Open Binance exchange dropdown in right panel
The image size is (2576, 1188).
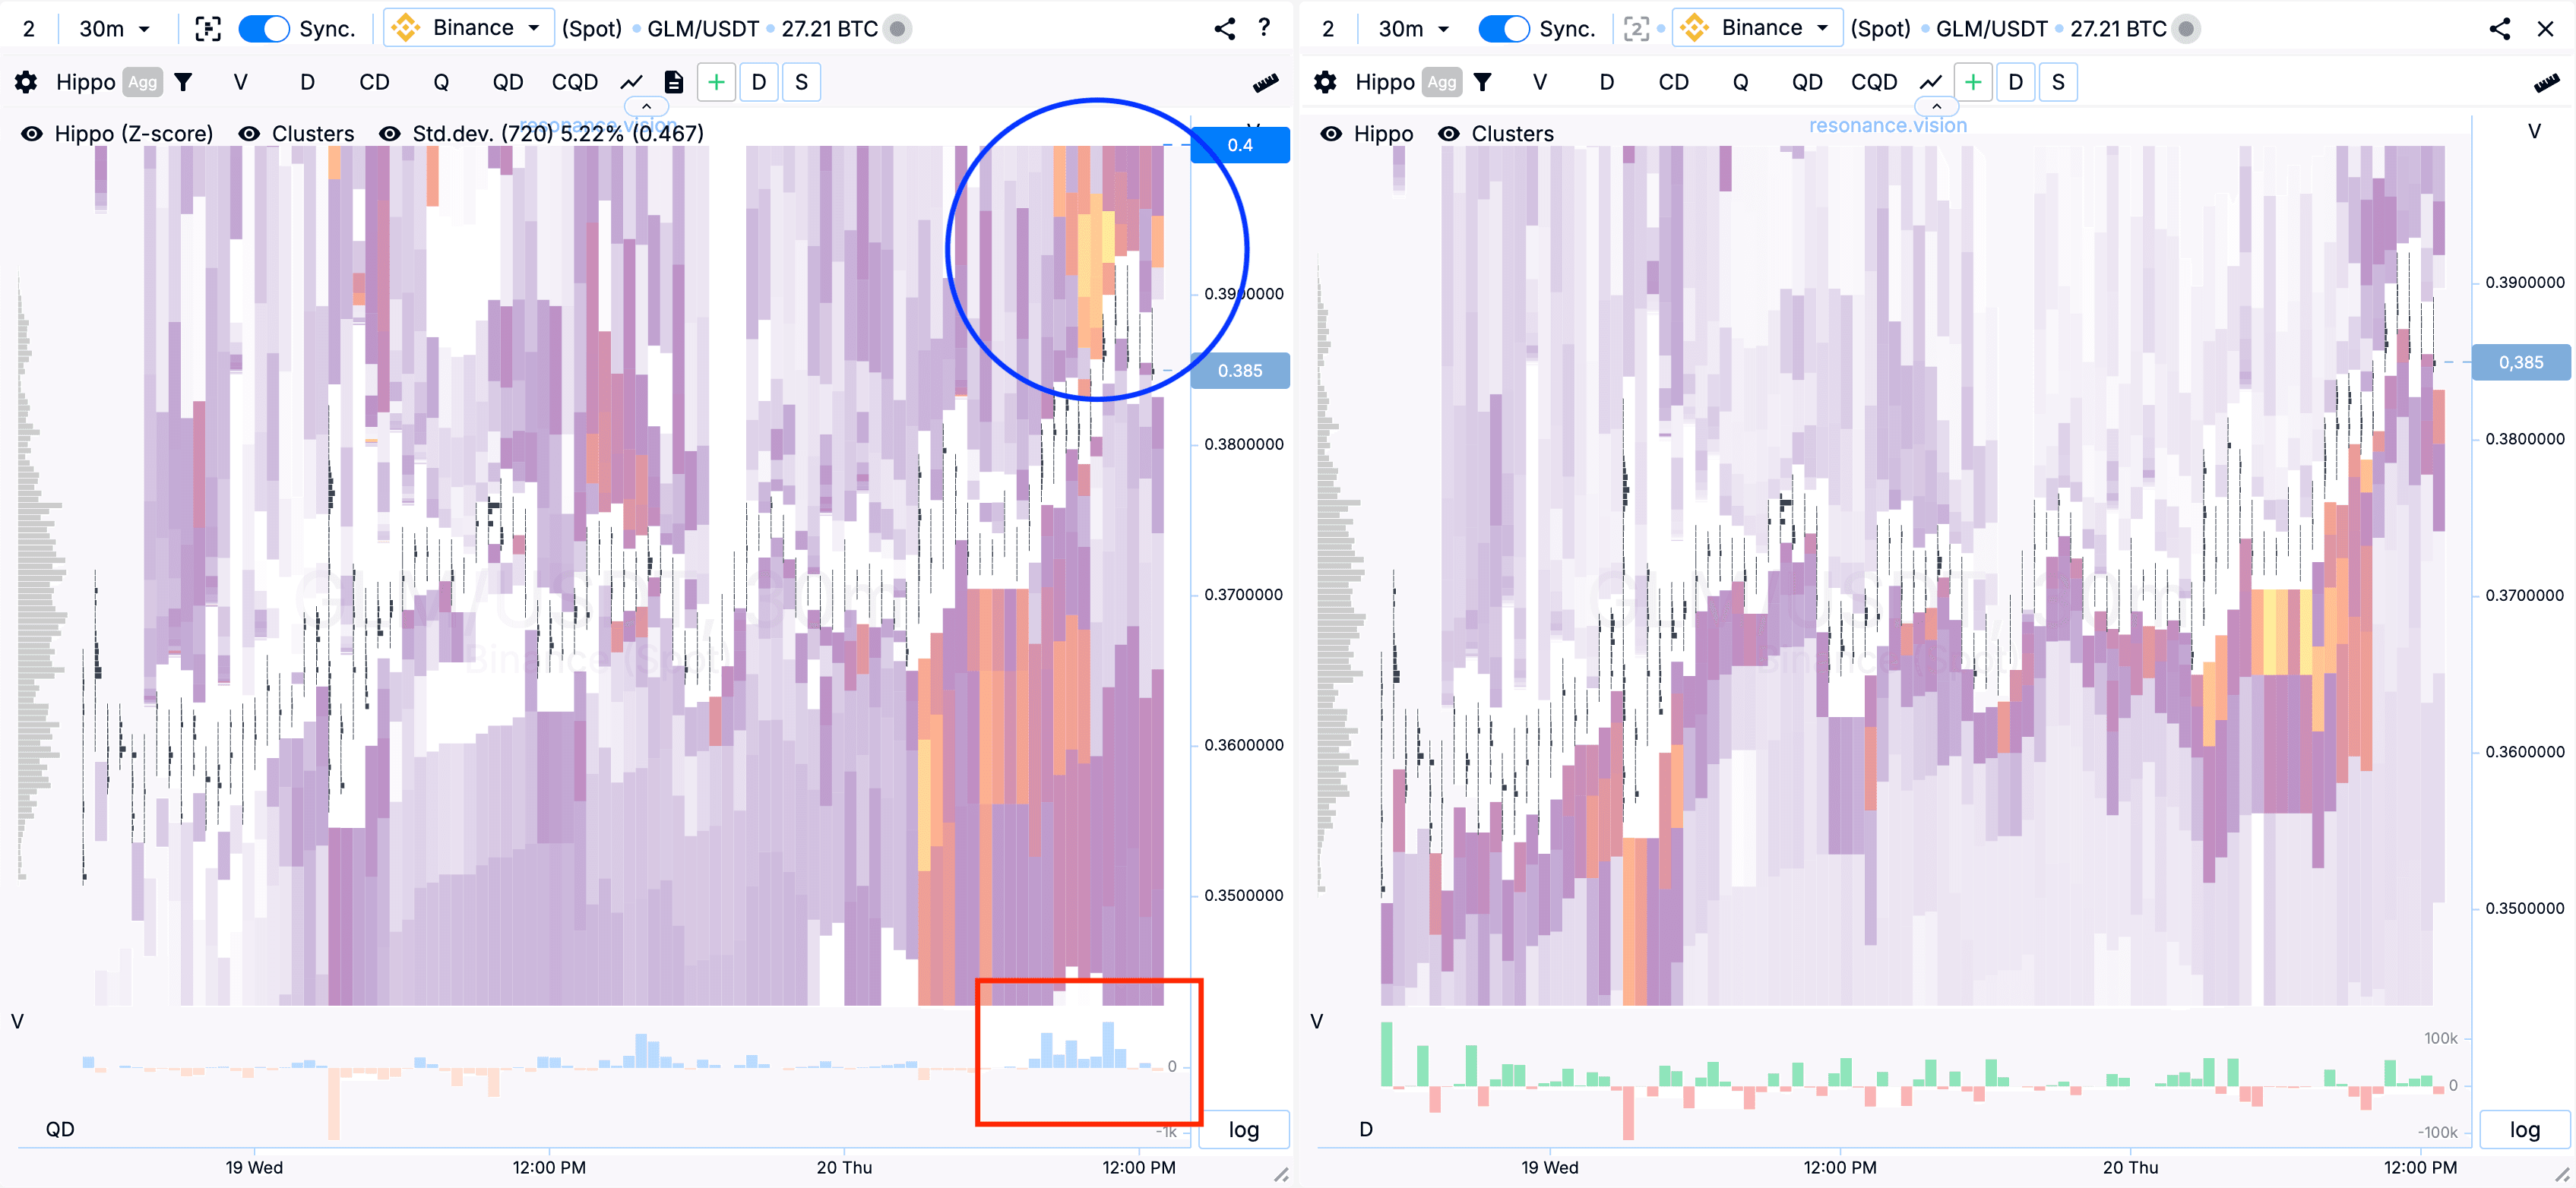click(x=1757, y=28)
